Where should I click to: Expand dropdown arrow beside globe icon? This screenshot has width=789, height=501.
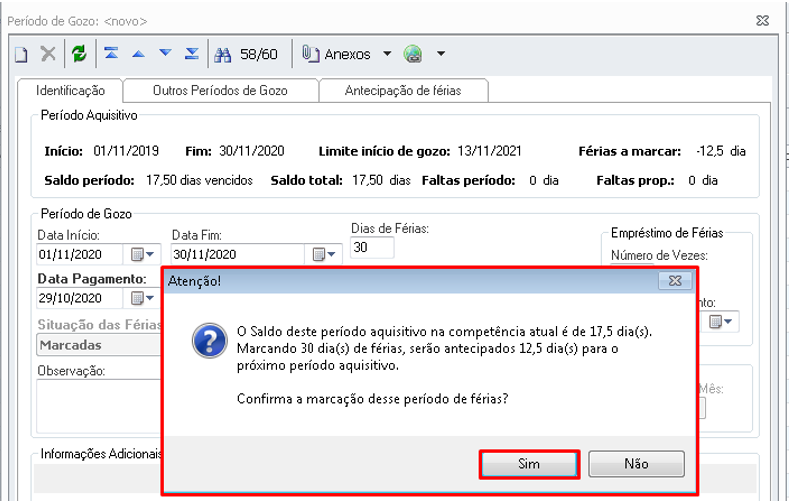[441, 53]
